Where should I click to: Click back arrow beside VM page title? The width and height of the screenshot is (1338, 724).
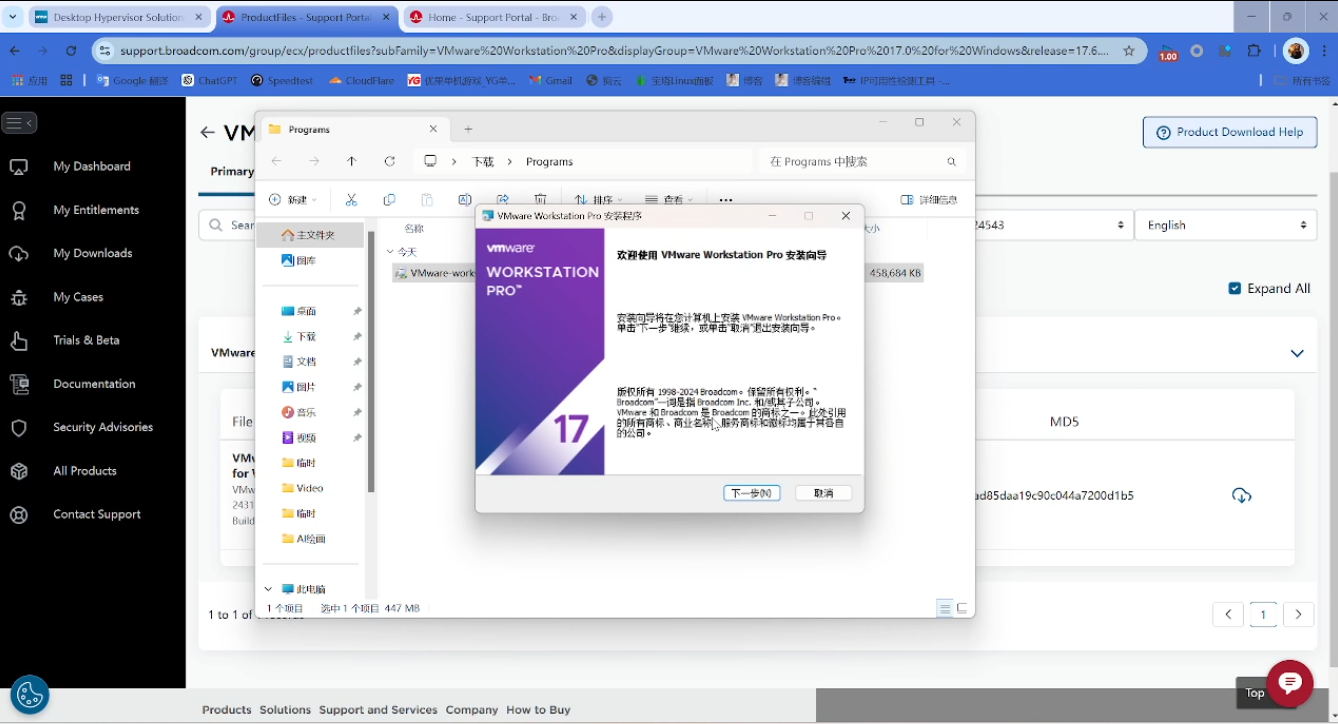pos(207,132)
